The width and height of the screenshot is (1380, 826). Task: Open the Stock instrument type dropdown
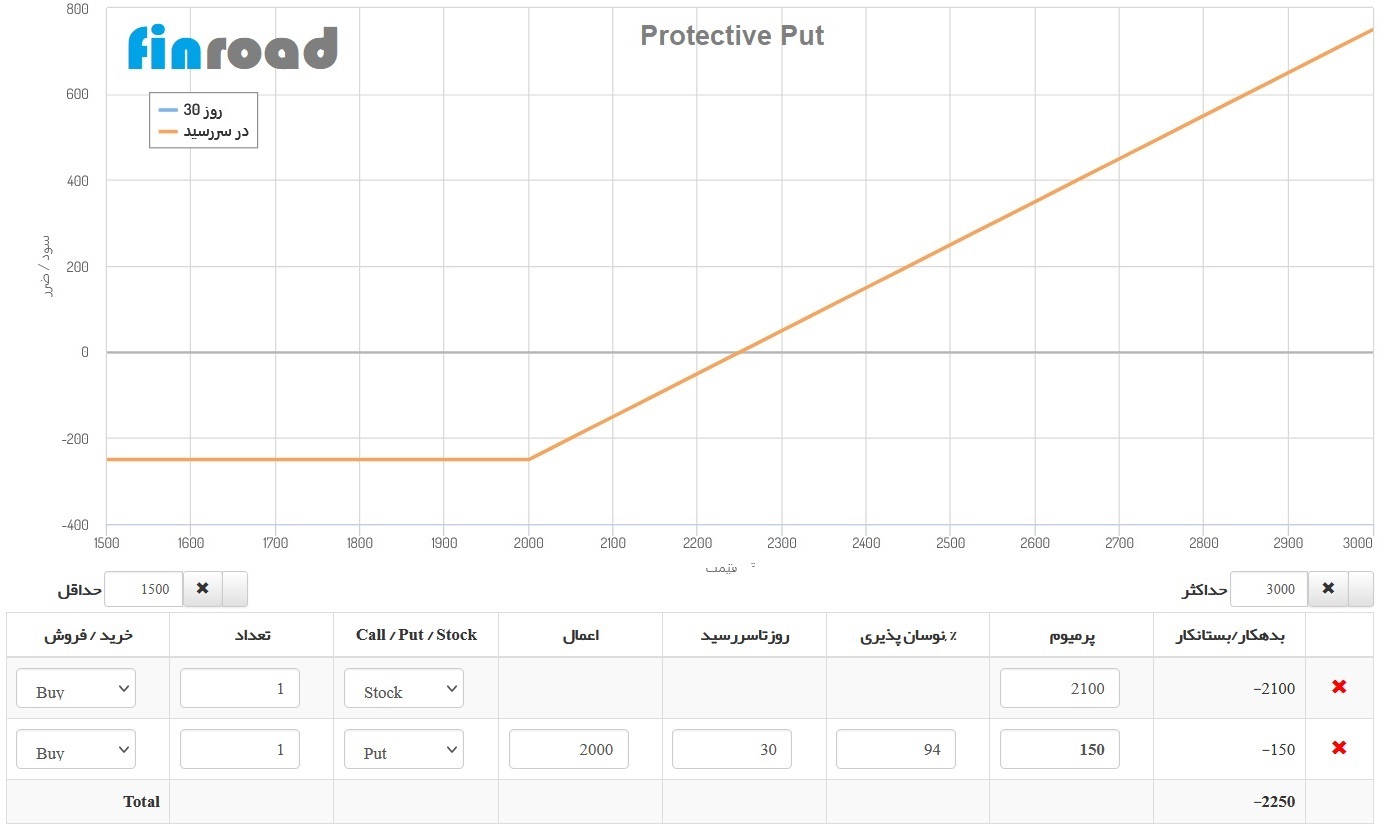pos(404,689)
